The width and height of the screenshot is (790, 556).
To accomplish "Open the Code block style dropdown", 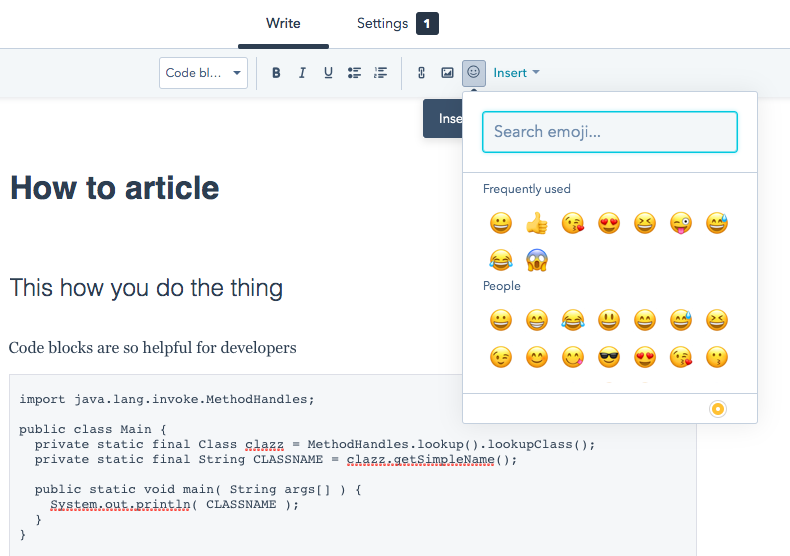I will [x=203, y=73].
